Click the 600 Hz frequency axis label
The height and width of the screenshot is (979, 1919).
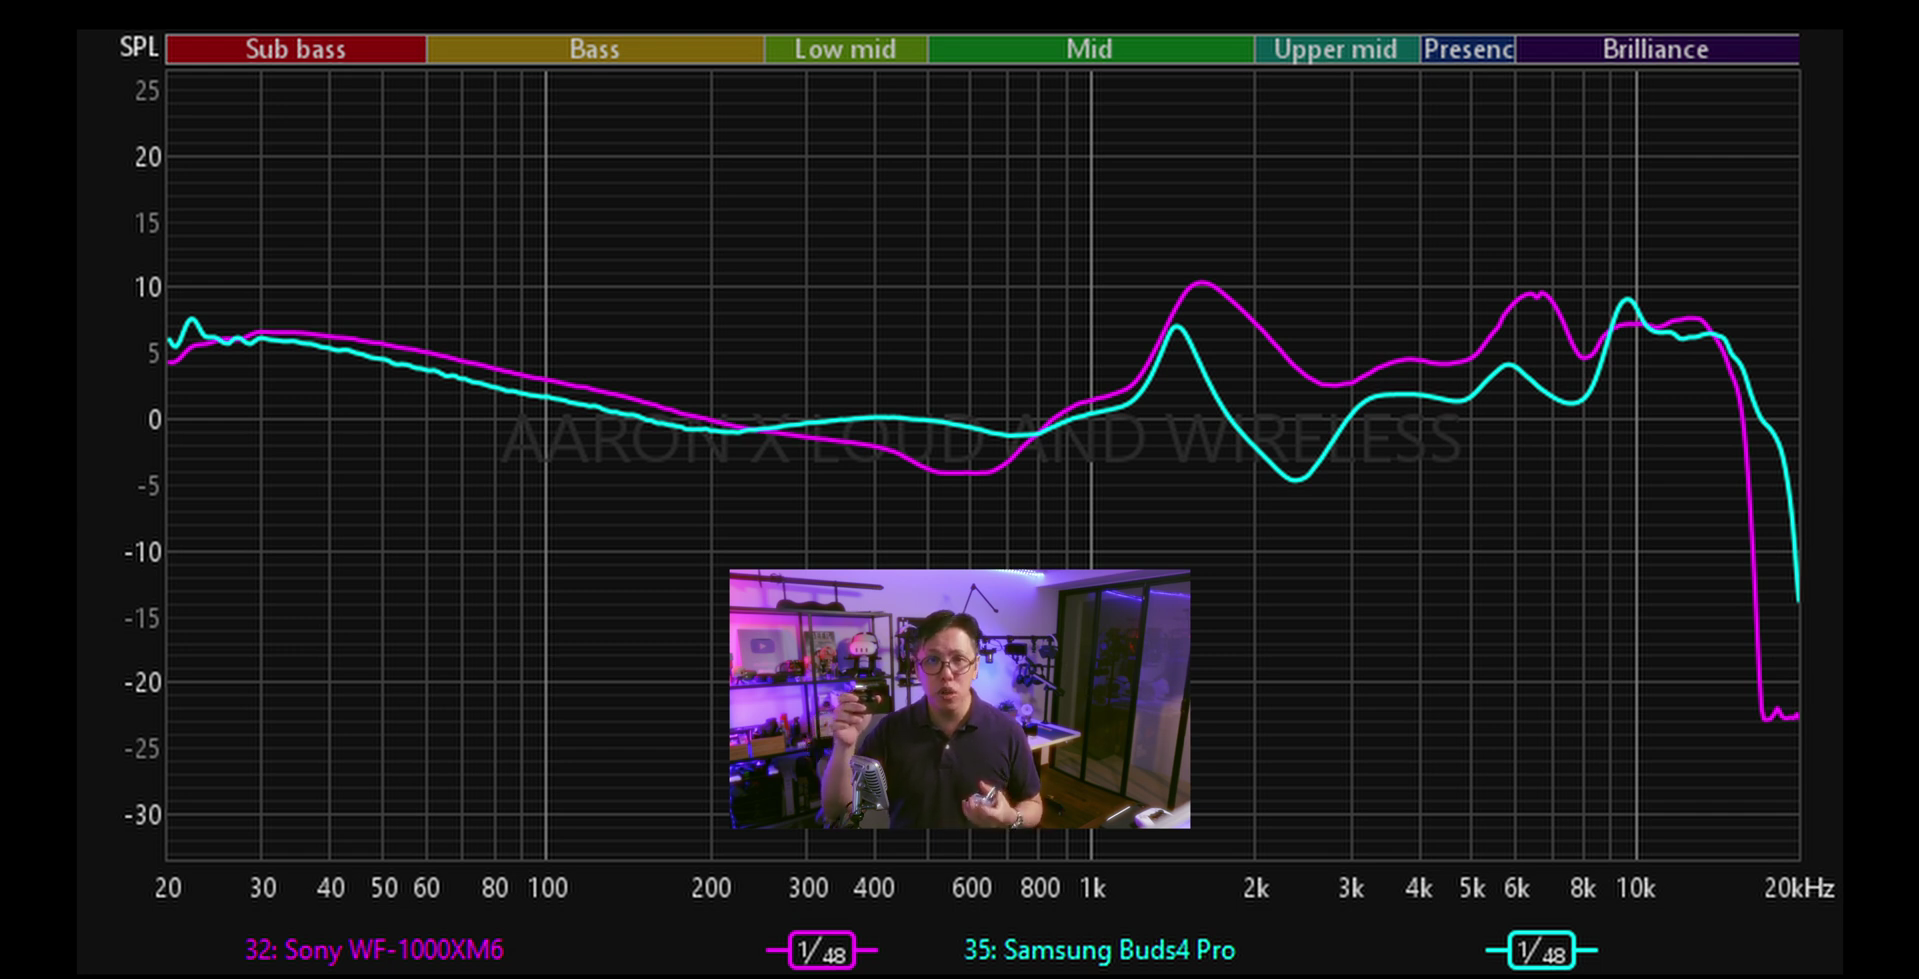pyautogui.click(x=971, y=888)
